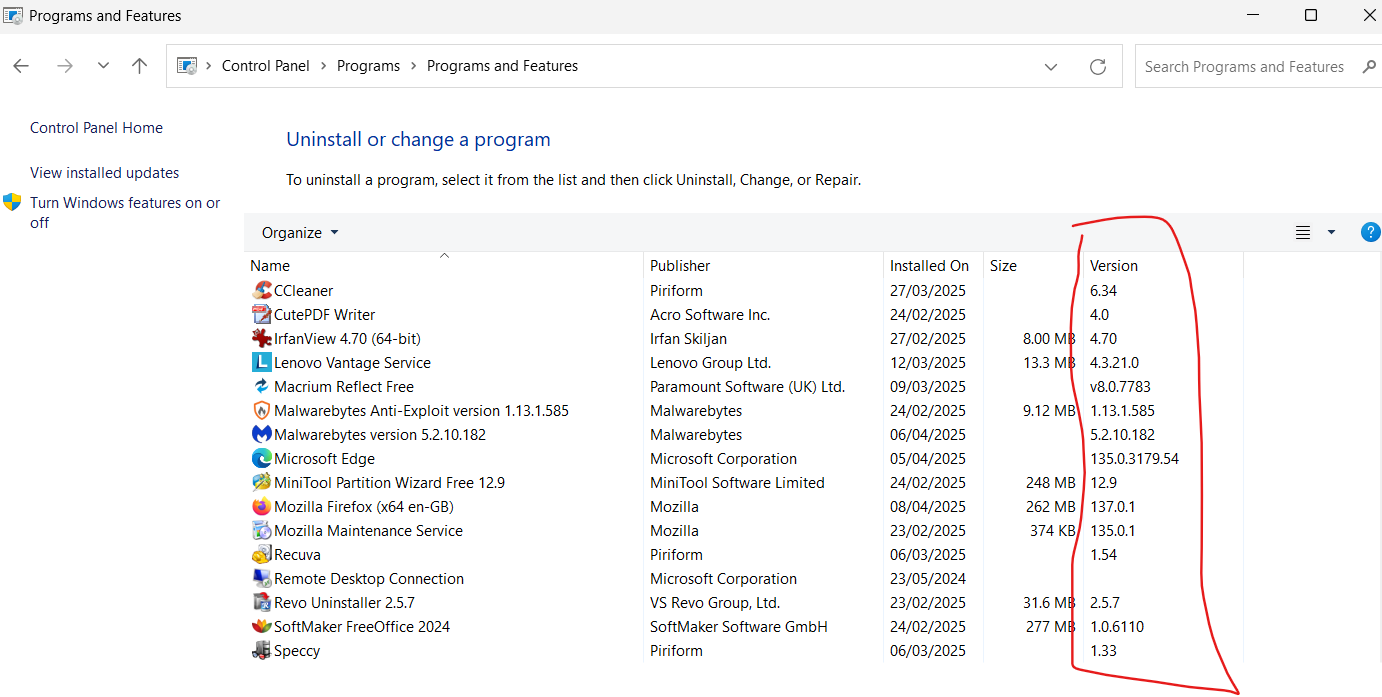The height and width of the screenshot is (697, 1382).
Task: Click the Malwarebytes version 5.2.10.182 icon
Action: (262, 434)
